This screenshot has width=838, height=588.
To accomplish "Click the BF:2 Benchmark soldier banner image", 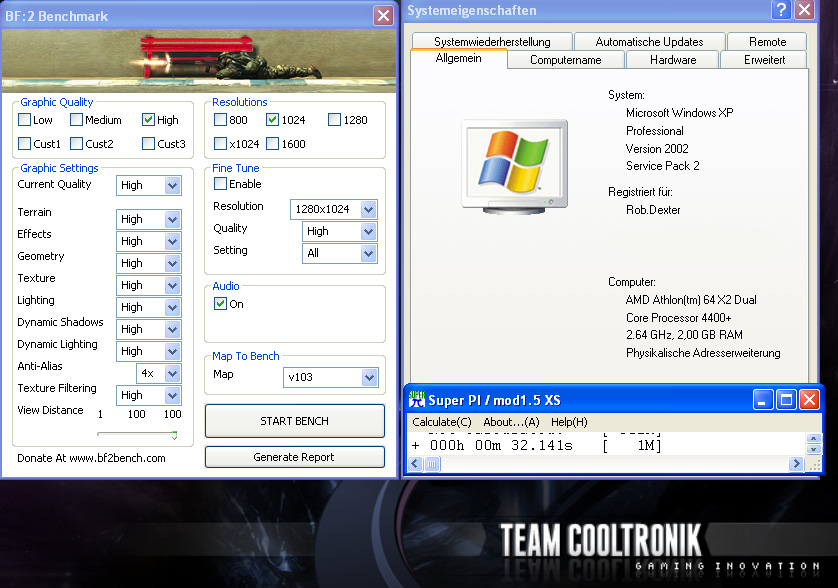I will coord(199,60).
